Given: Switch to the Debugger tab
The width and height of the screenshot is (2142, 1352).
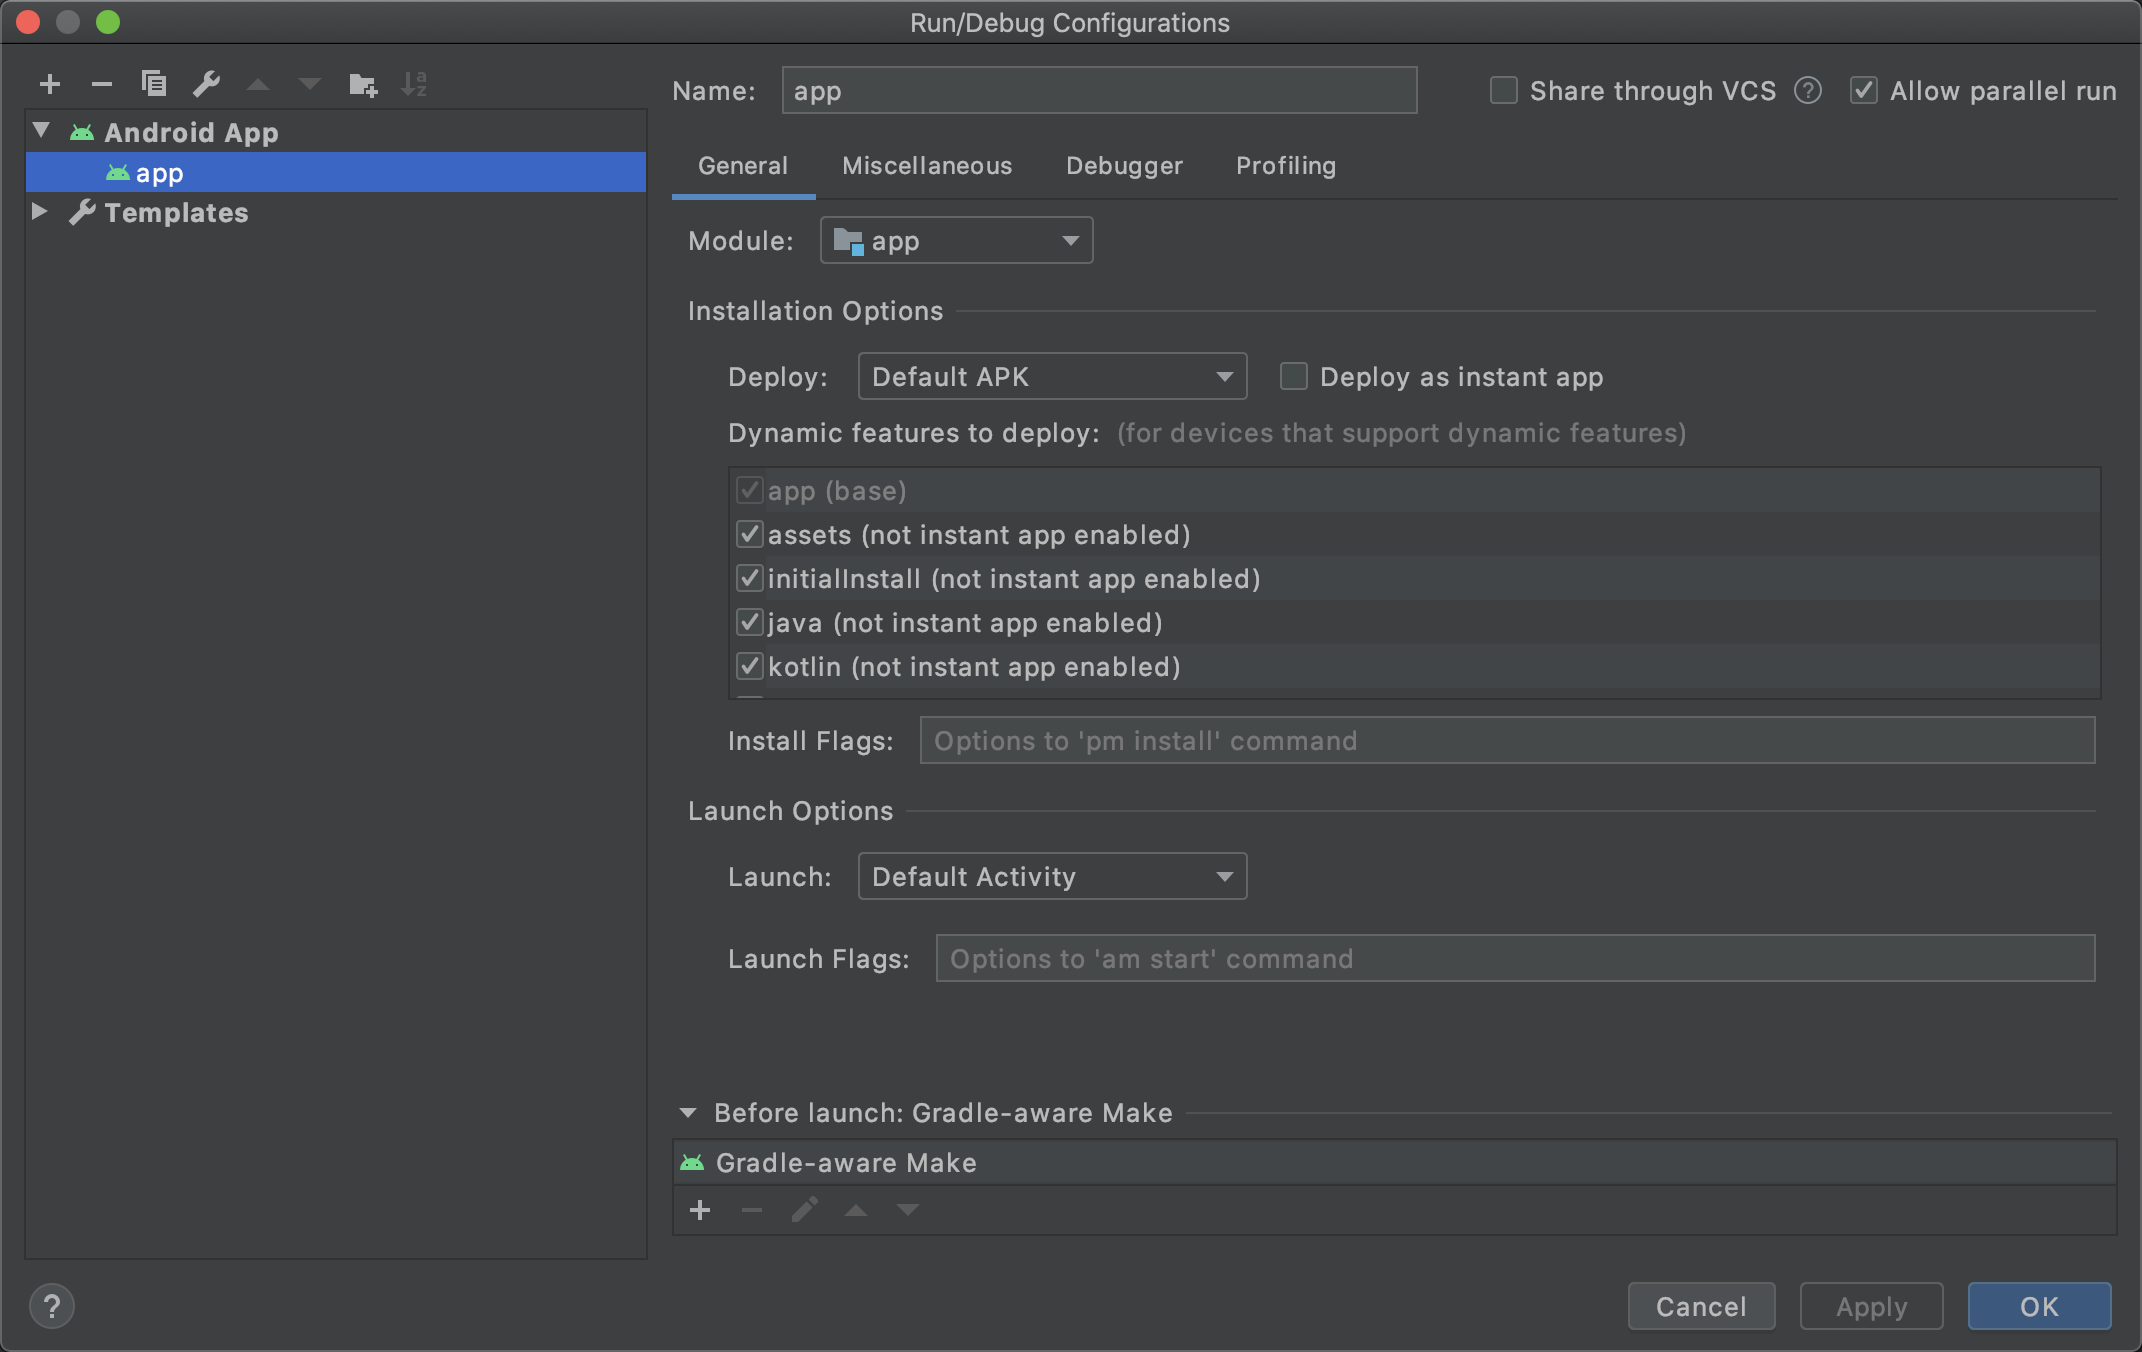Looking at the screenshot, I should pos(1124,166).
